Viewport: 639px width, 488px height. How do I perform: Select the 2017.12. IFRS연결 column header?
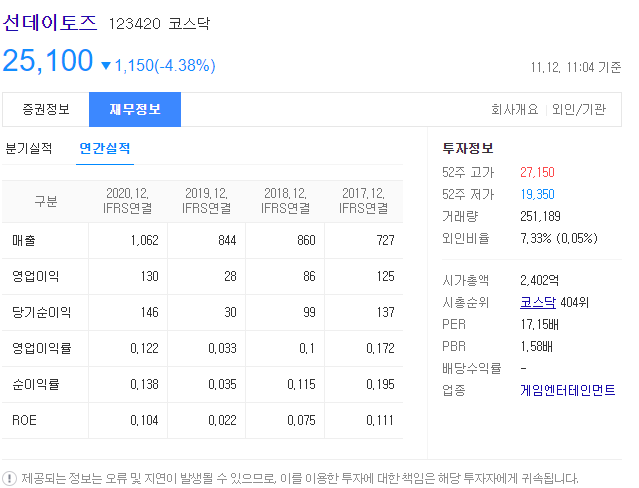[364, 201]
